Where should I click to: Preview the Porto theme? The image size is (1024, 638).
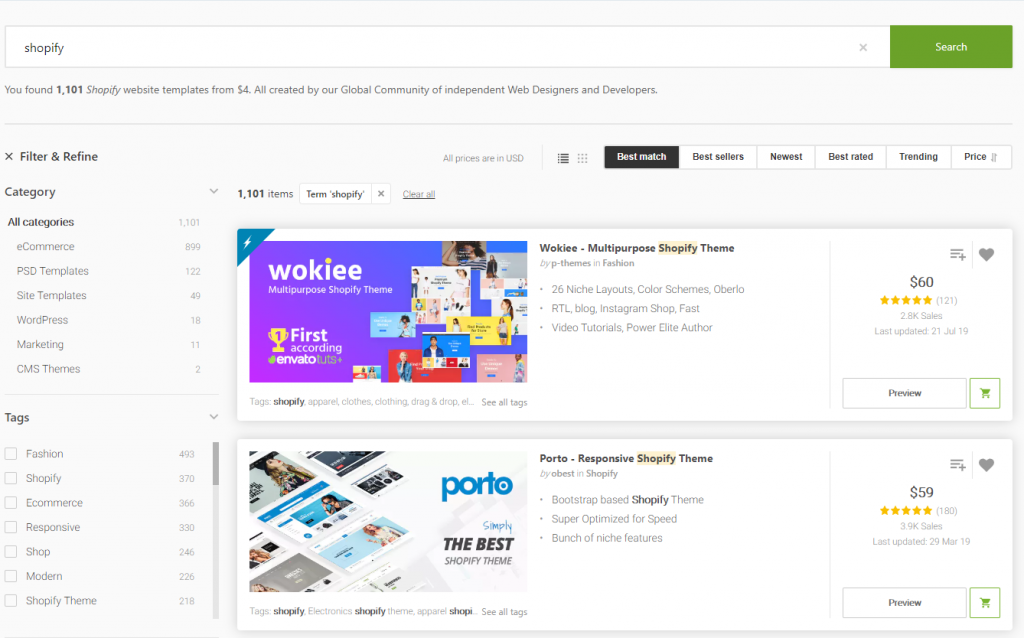pyautogui.click(x=904, y=603)
